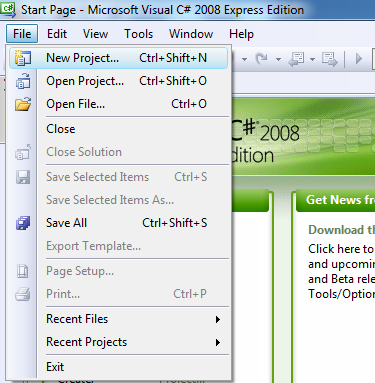375x383 pixels.
Task: Click the Redo arrow toolbar icon
Action: pos(262,59)
